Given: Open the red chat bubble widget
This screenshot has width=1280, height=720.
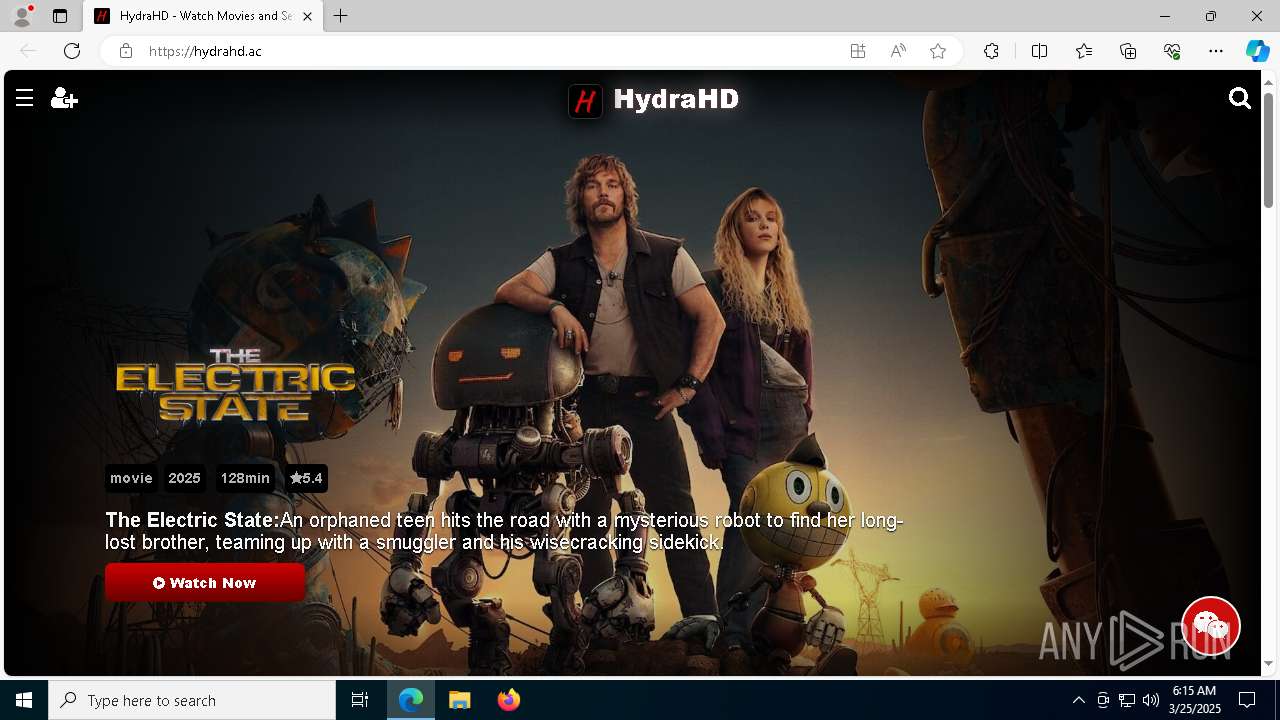Looking at the screenshot, I should click(1211, 626).
